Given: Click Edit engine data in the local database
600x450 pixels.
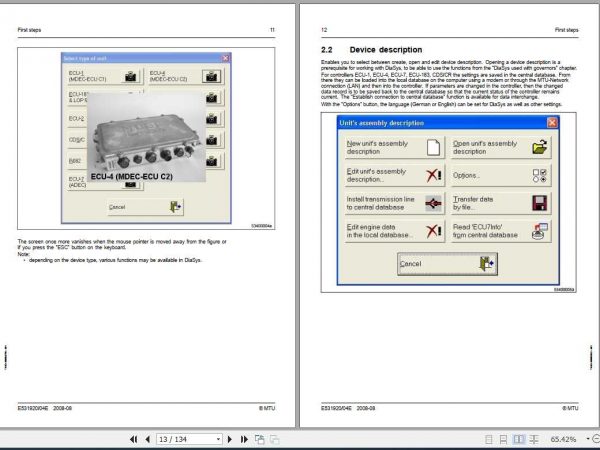Looking at the screenshot, I should tap(395, 231).
